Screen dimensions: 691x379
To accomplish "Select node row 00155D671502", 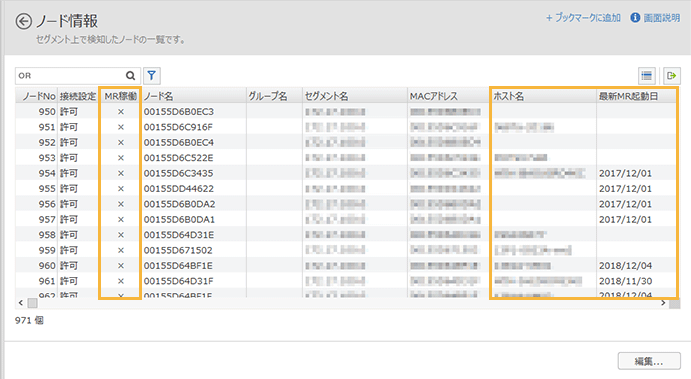I will [346, 250].
